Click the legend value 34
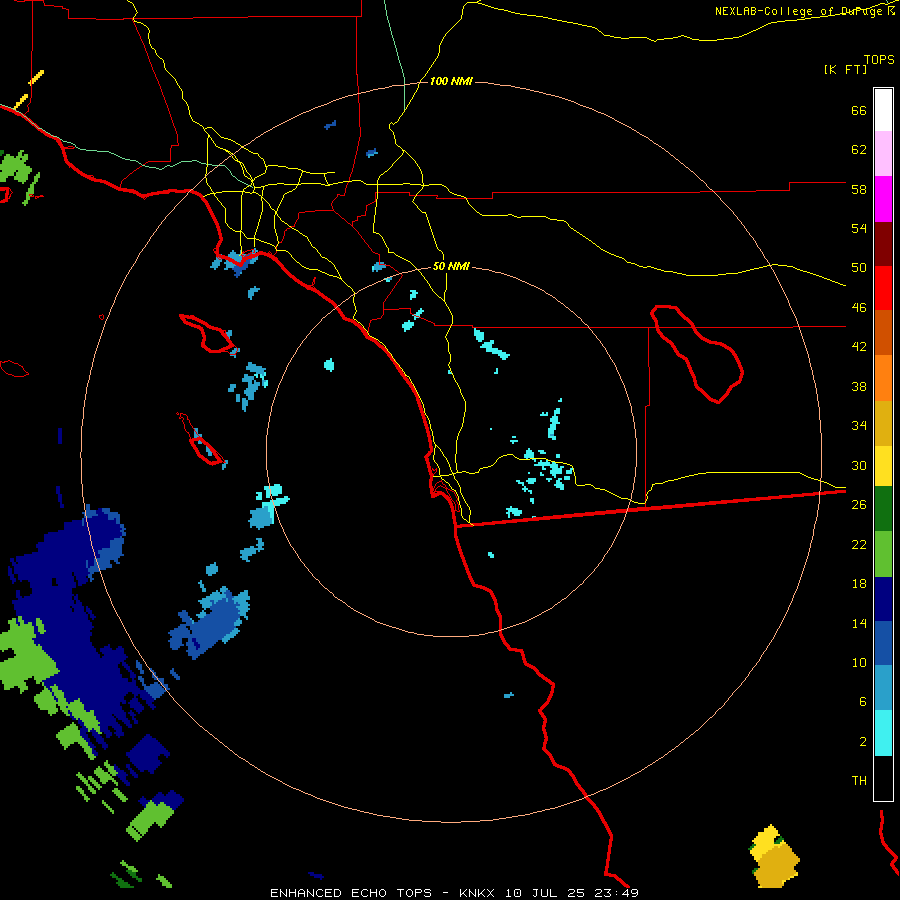Image resolution: width=900 pixels, height=900 pixels. (x=859, y=426)
